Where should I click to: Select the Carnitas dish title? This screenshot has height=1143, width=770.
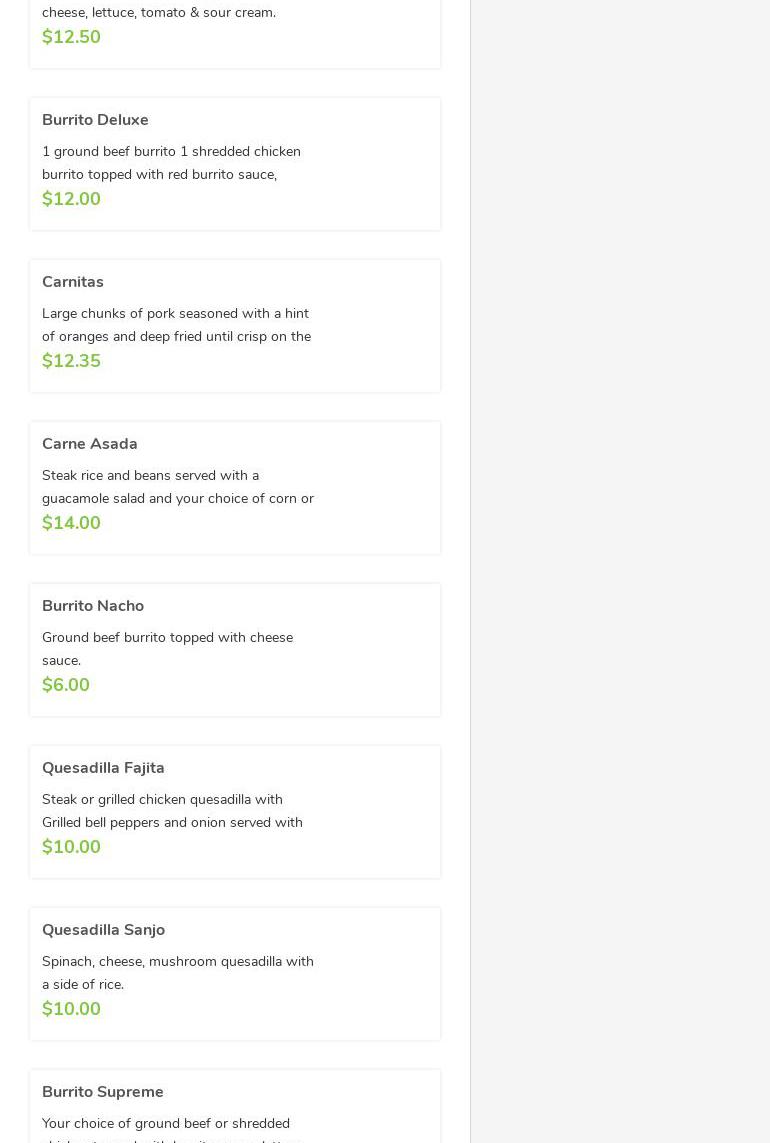click(73, 282)
